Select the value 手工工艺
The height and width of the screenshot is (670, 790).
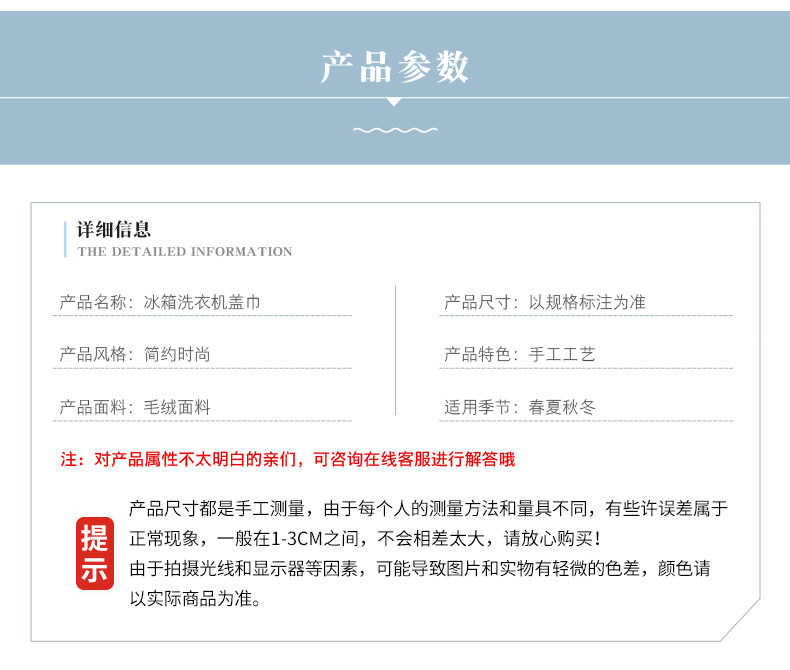point(562,355)
